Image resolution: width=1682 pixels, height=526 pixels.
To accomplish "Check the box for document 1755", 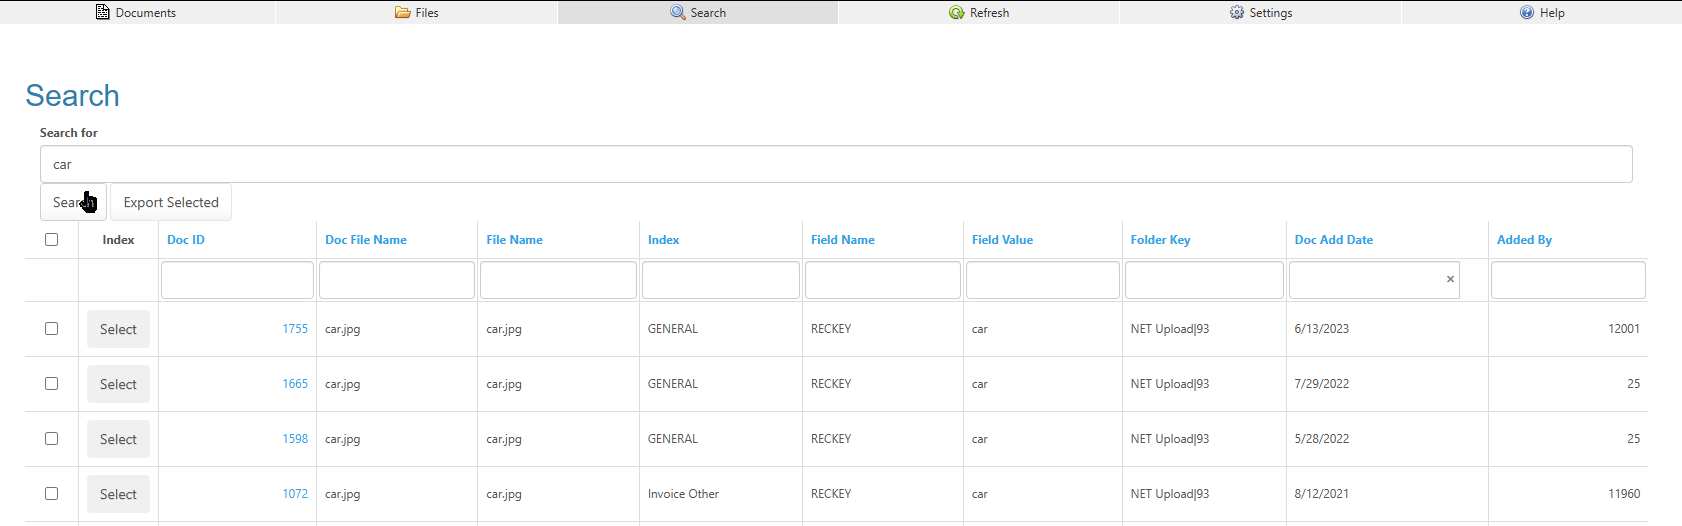I will point(52,329).
